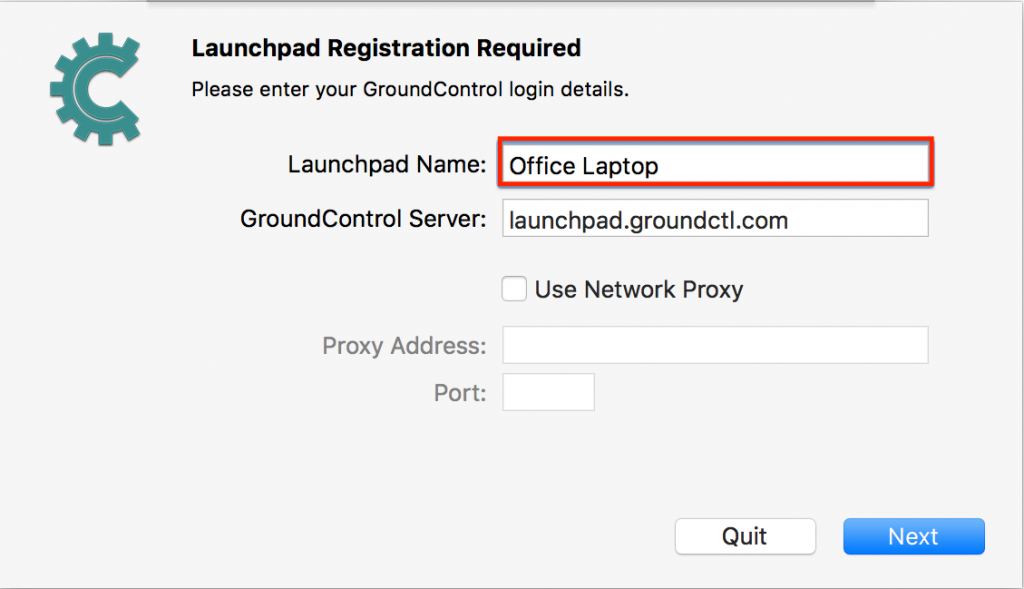The image size is (1024, 589).
Task: Click the GroundControl Server label
Action: pyautogui.click(x=363, y=219)
